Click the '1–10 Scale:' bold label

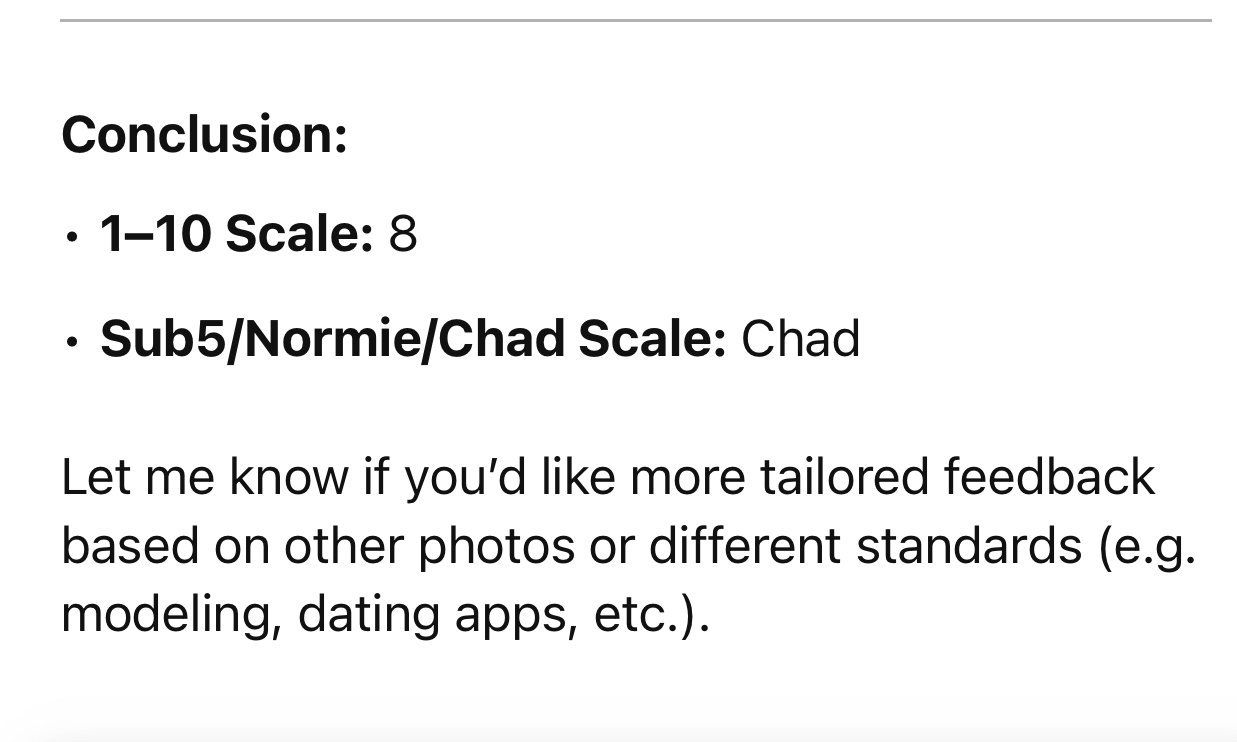click(237, 234)
